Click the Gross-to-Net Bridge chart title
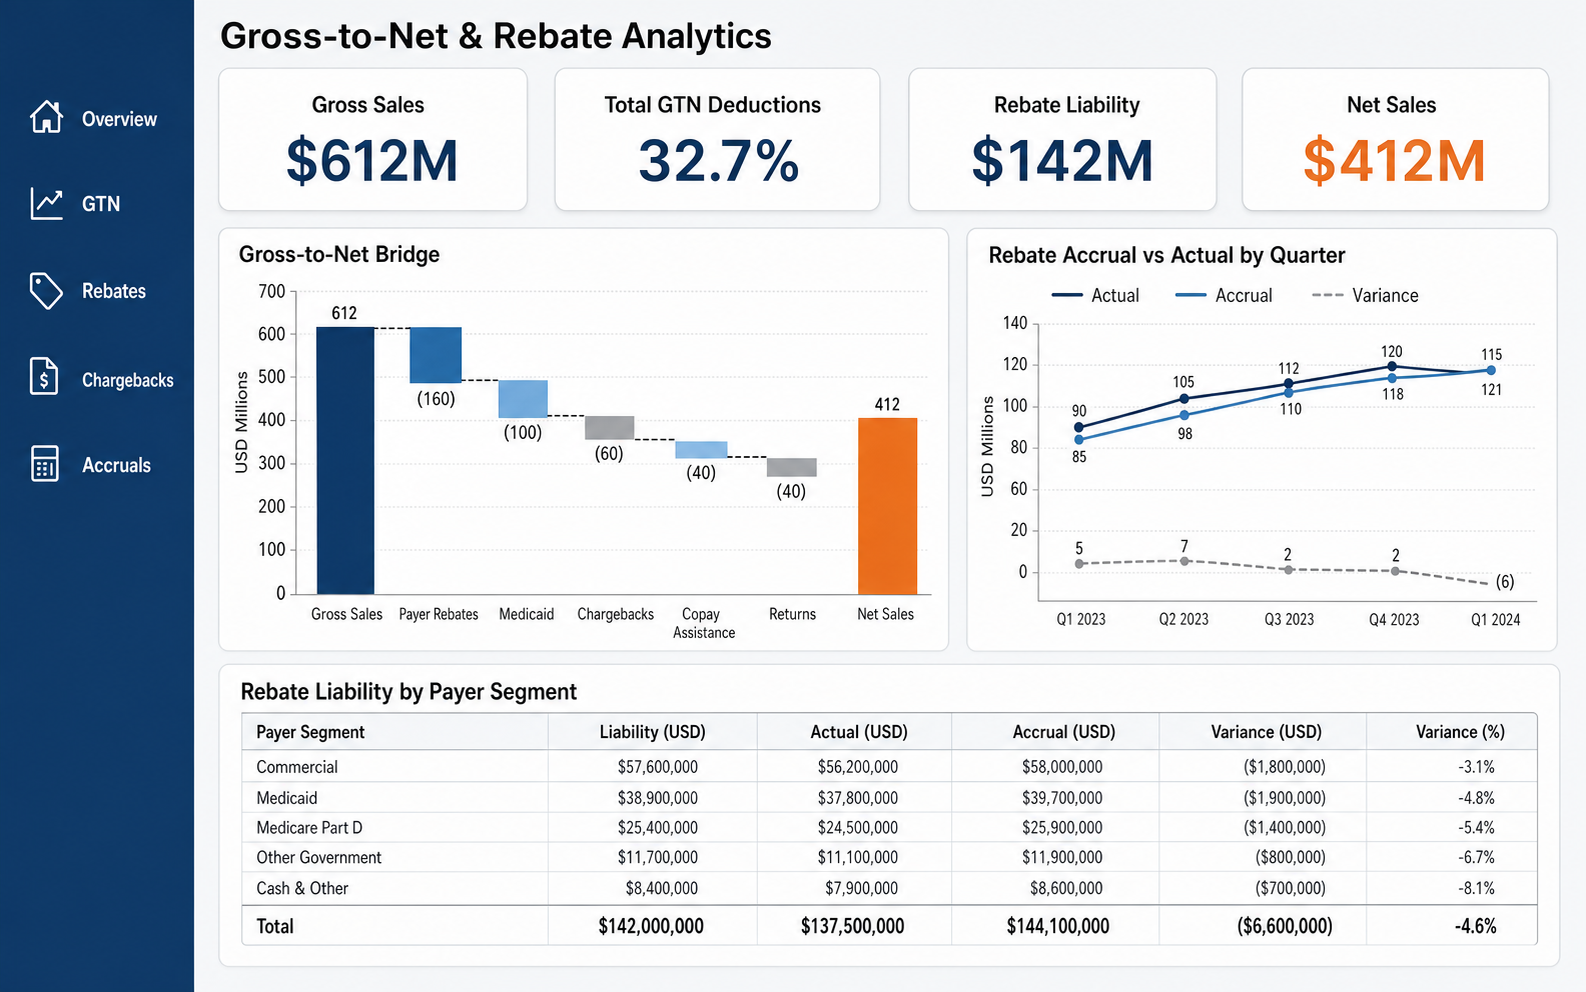This screenshot has width=1586, height=992. (x=339, y=254)
